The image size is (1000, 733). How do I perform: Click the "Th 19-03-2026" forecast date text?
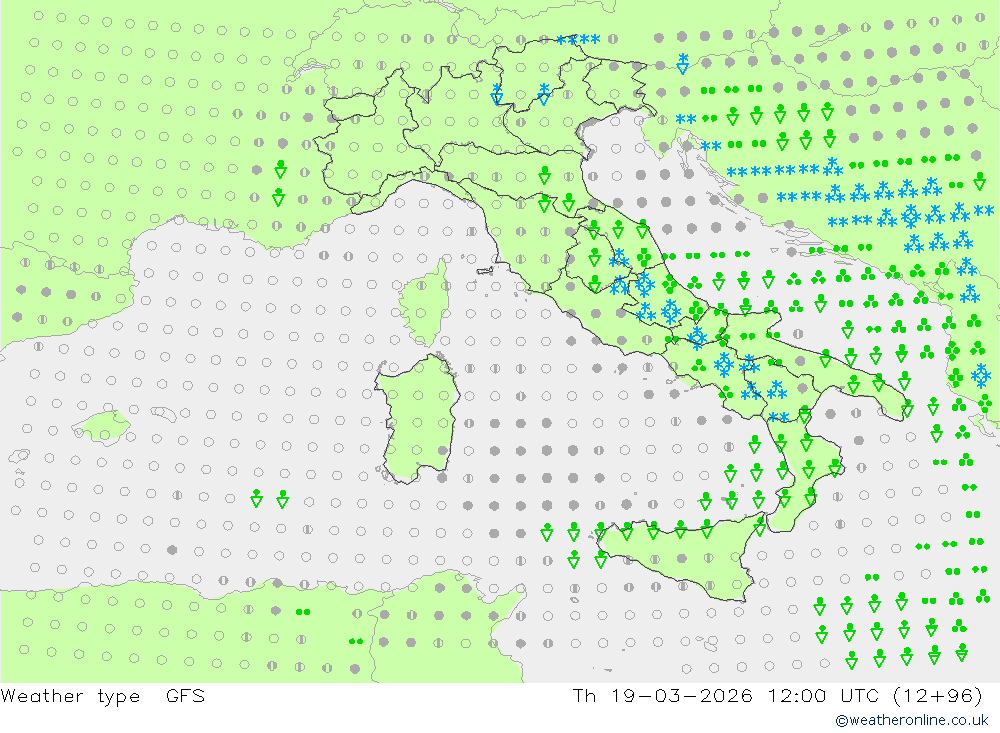663,695
